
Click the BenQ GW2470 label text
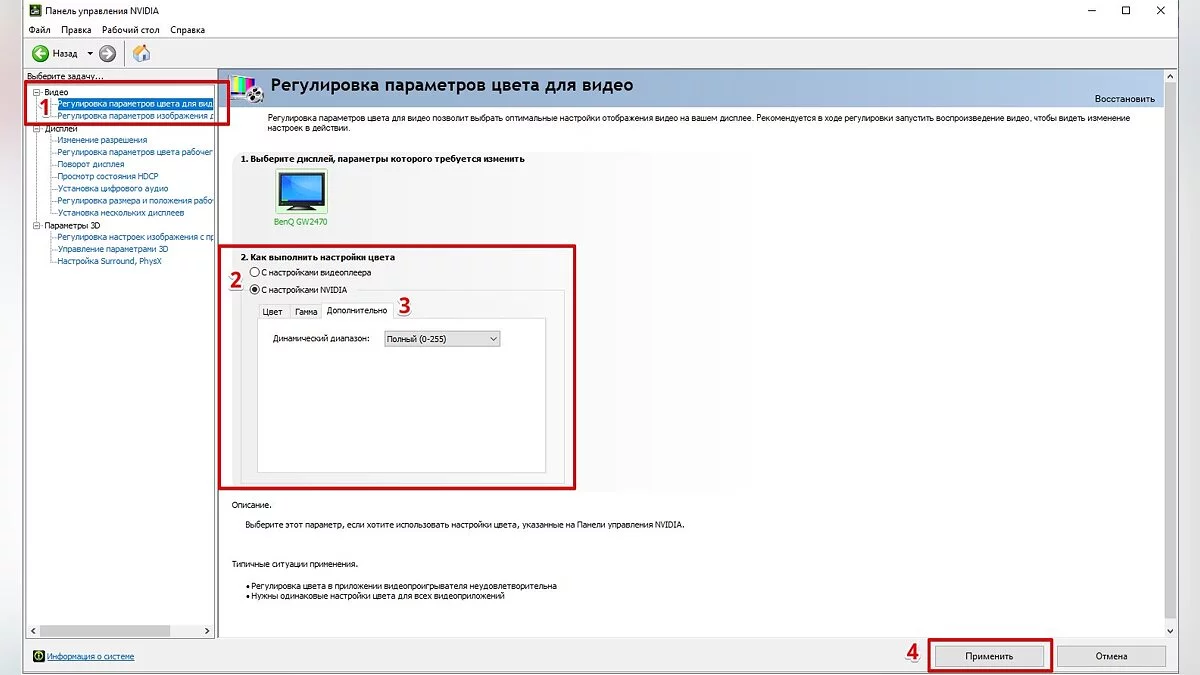[301, 222]
